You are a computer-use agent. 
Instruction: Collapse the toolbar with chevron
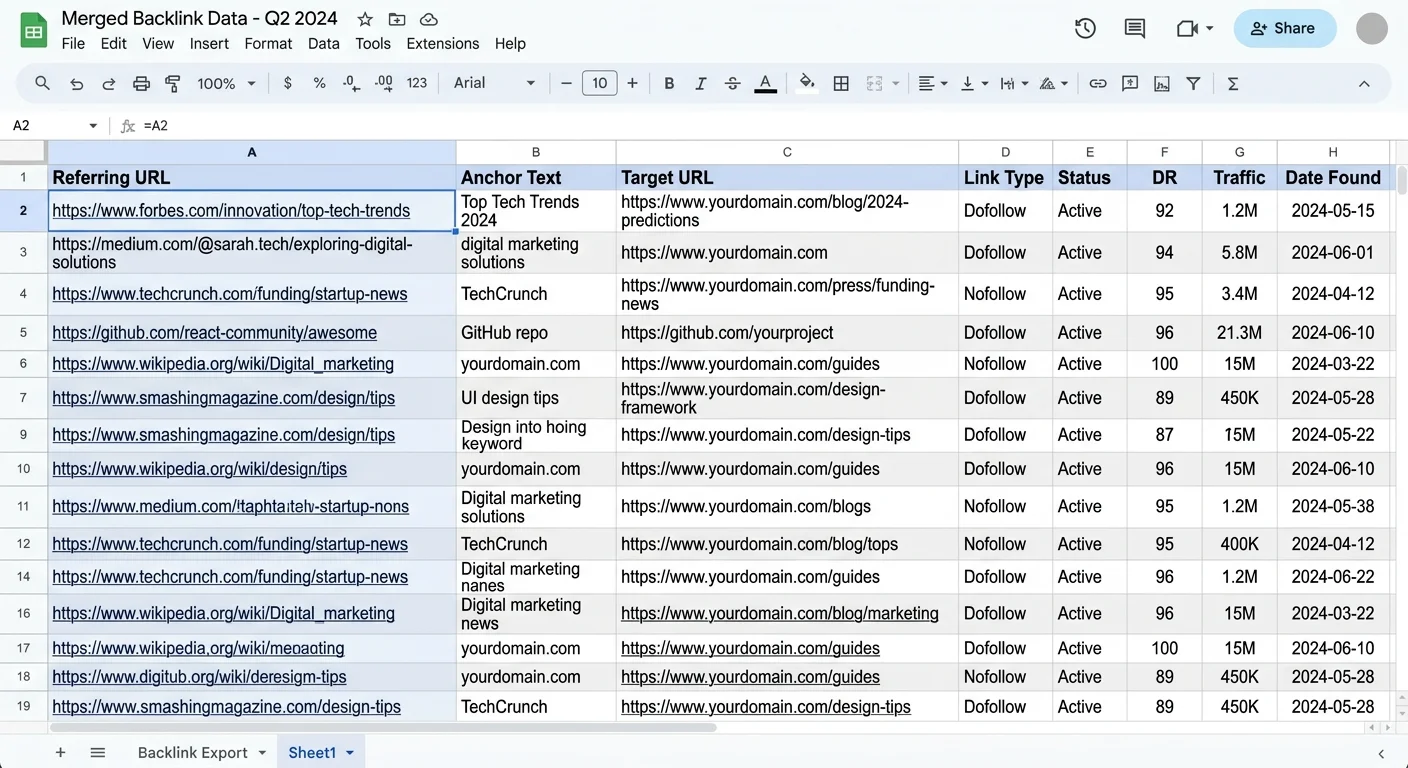coord(1364,84)
